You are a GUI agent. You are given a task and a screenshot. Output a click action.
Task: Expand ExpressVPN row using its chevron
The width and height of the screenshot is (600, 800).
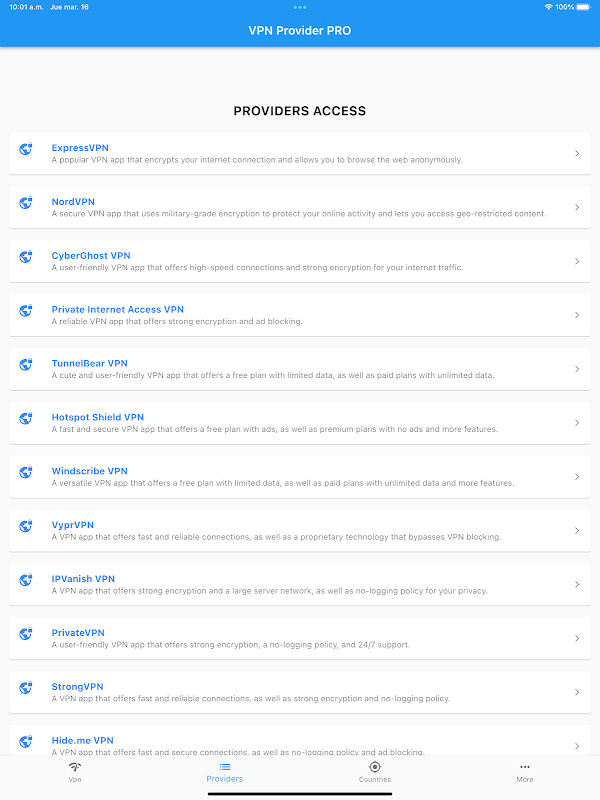[577, 154]
